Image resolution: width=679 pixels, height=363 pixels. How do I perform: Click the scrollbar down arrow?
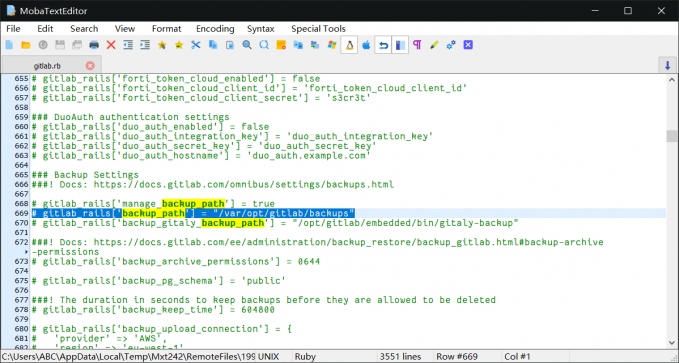(x=672, y=343)
